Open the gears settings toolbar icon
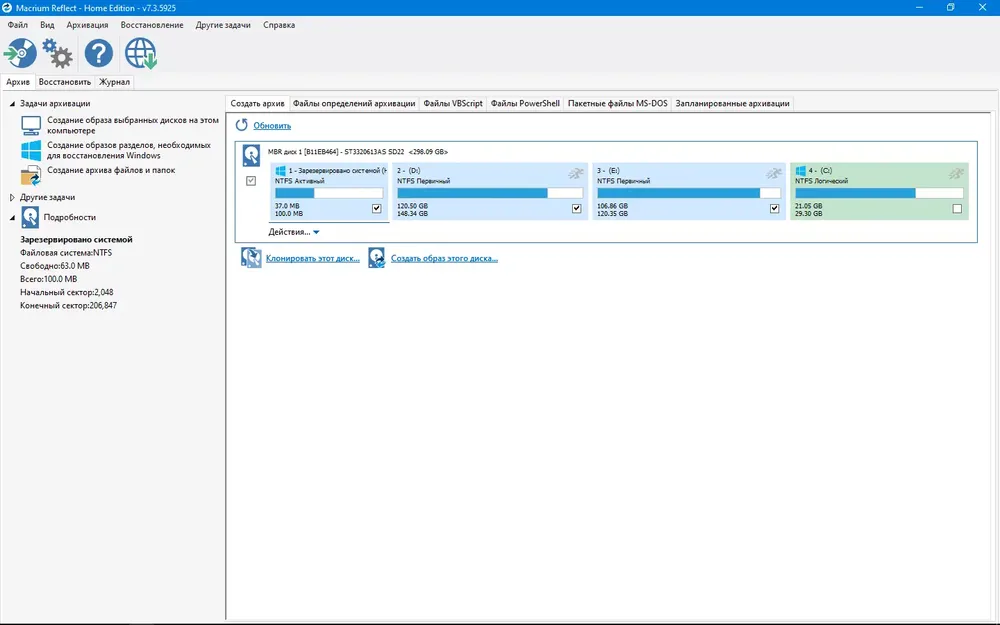Viewport: 1000px width, 625px height. click(57, 53)
